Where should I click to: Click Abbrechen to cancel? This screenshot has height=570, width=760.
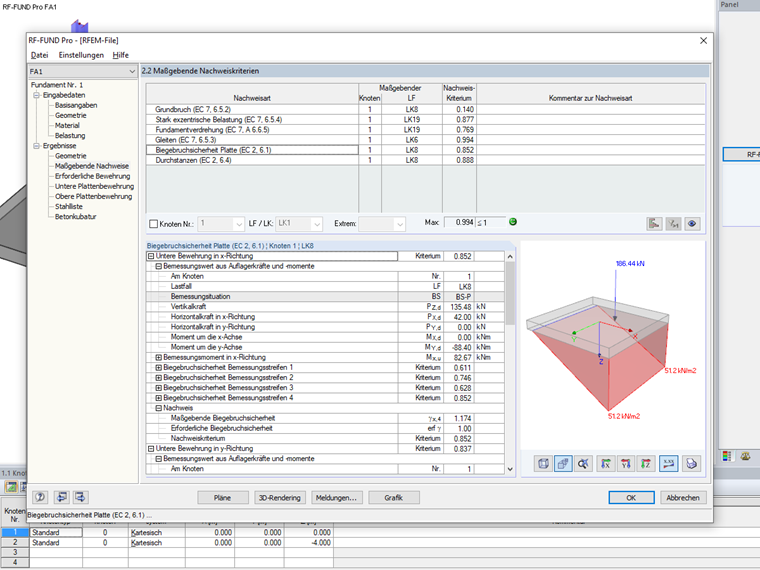pyautogui.click(x=682, y=498)
